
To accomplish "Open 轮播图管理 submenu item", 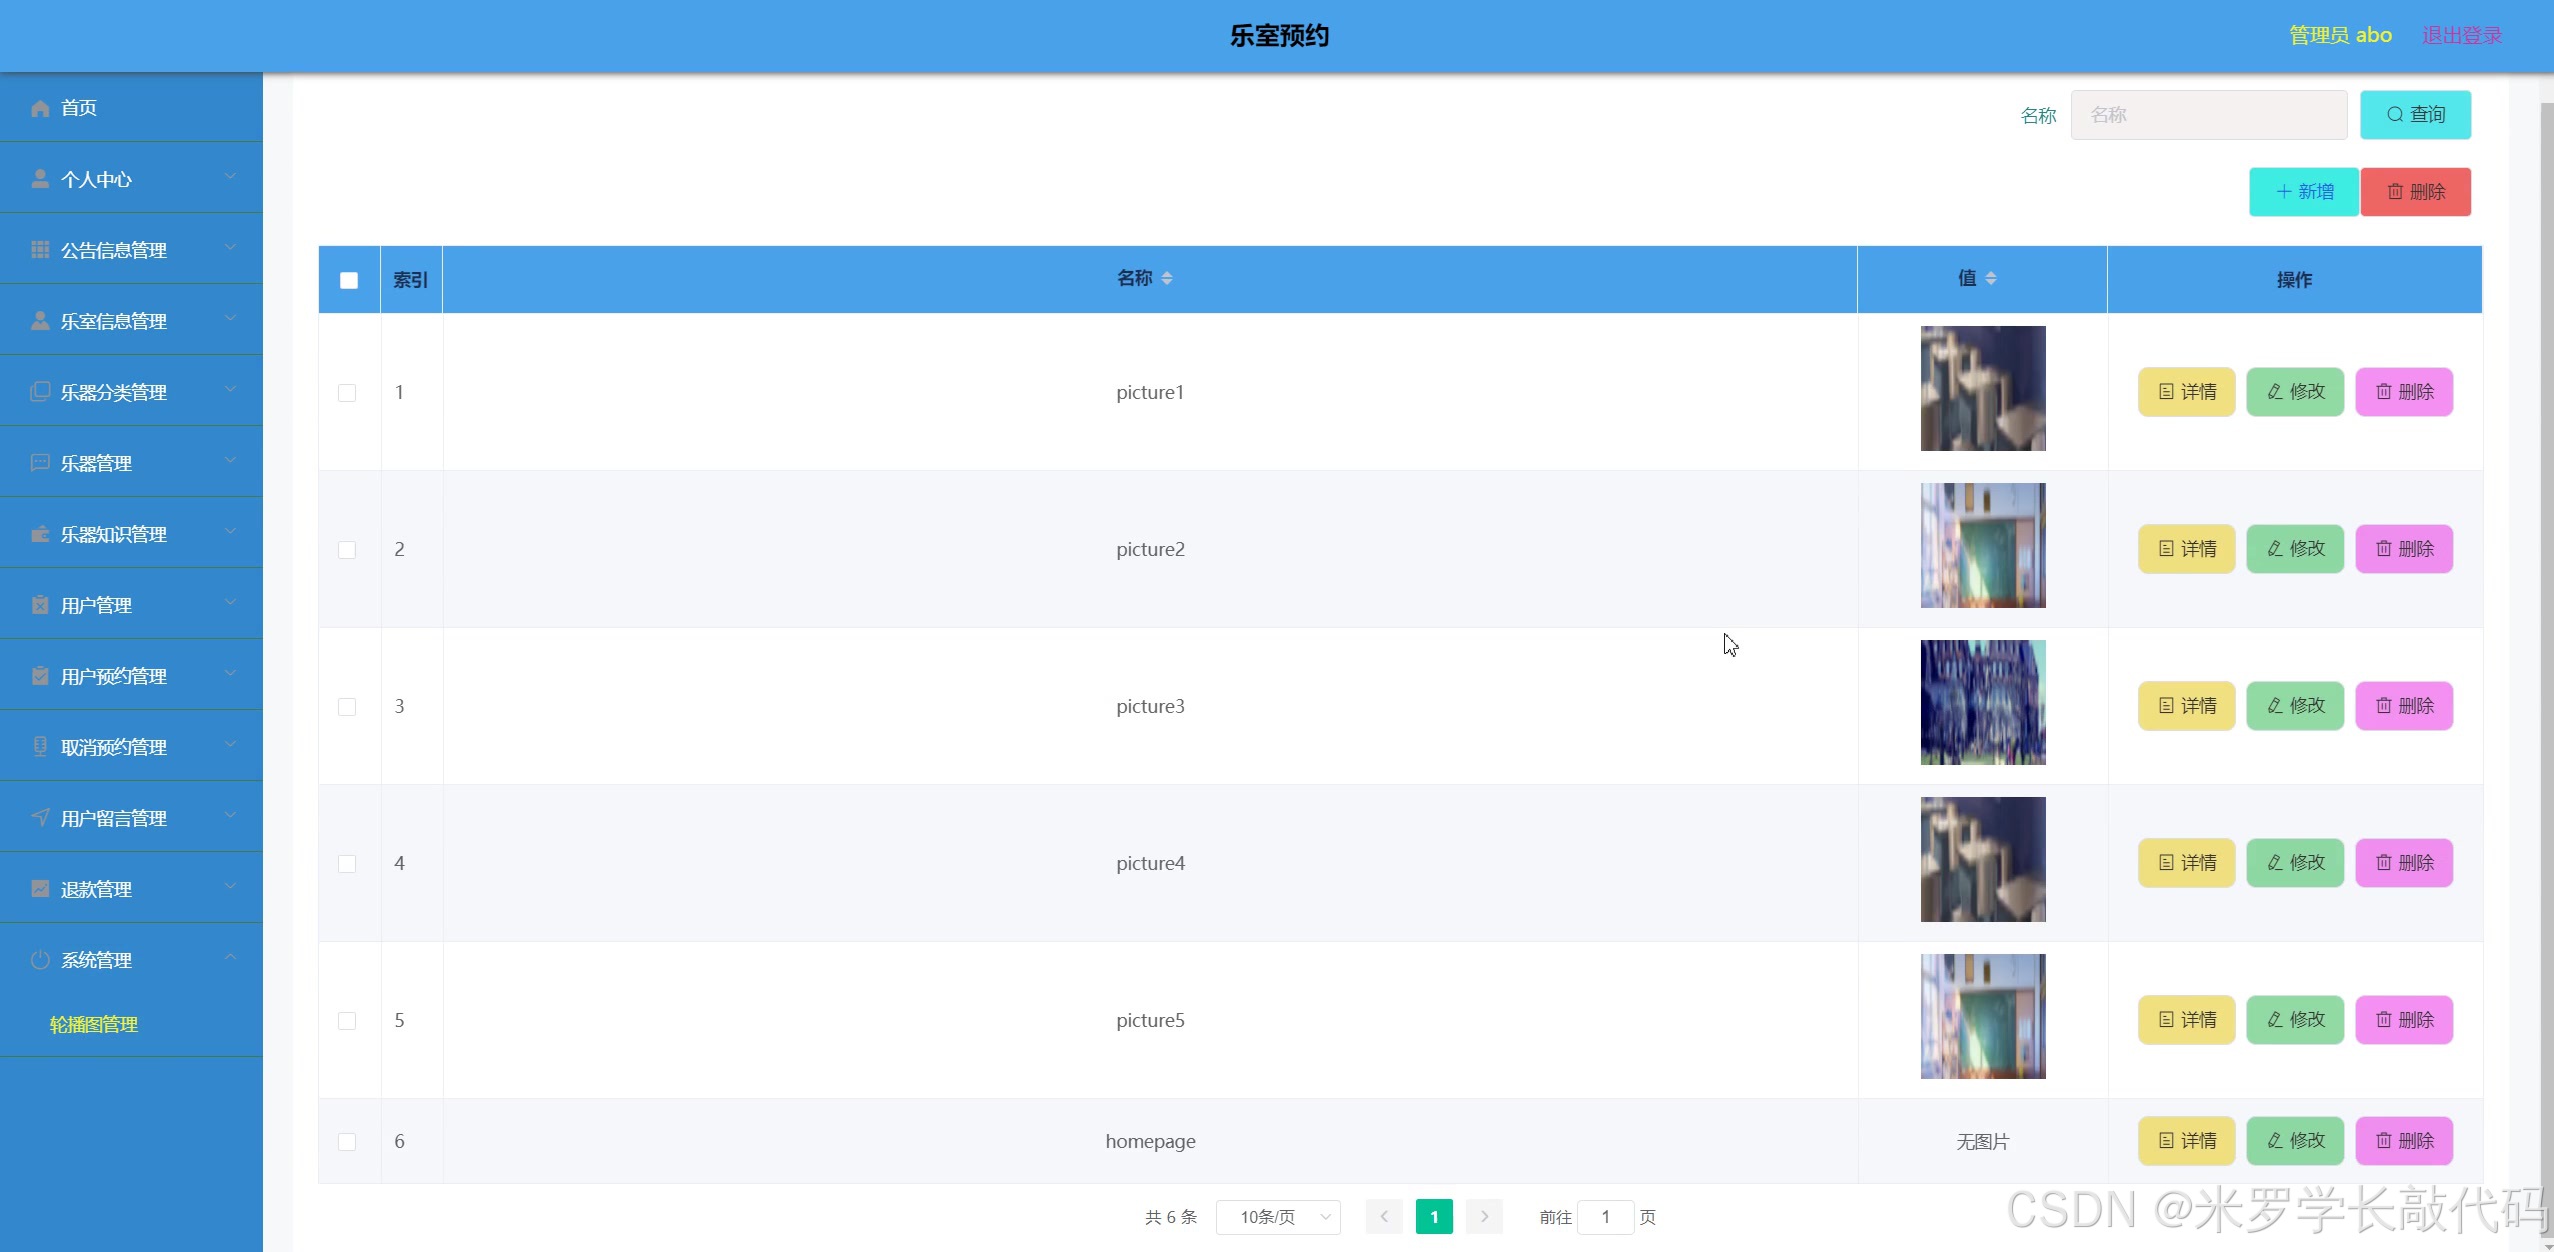I will [94, 1024].
